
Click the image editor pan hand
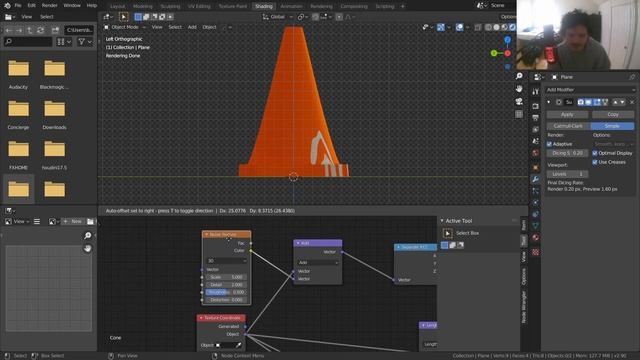pyautogui.click(x=87, y=248)
